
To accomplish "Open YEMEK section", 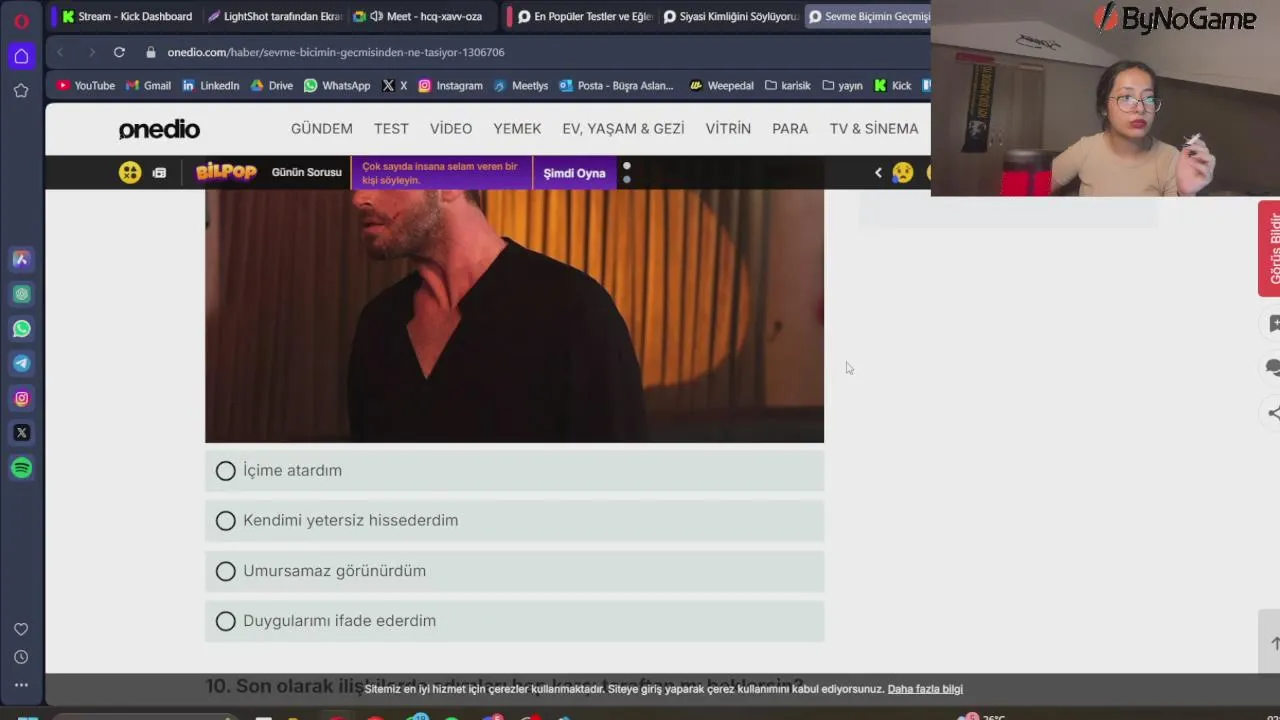I will [517, 129].
